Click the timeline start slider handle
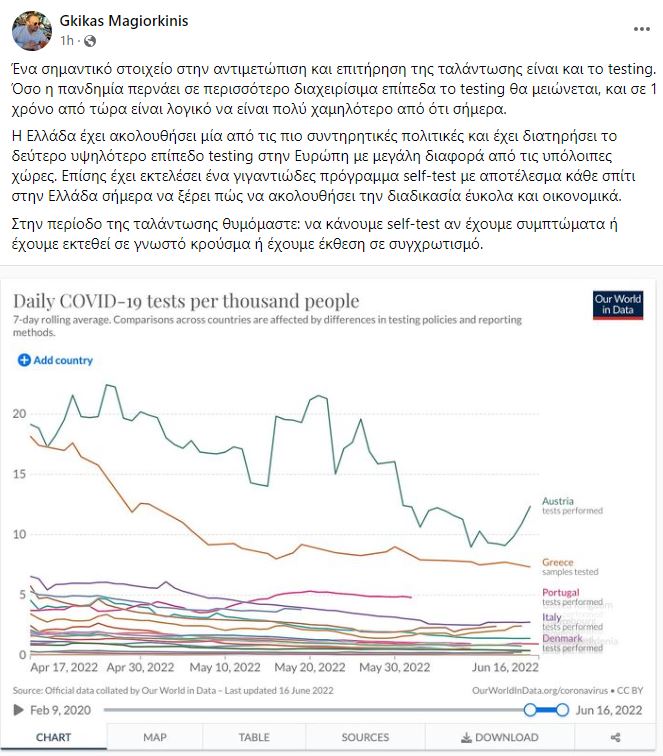This screenshot has height=756, width=663. (x=531, y=710)
